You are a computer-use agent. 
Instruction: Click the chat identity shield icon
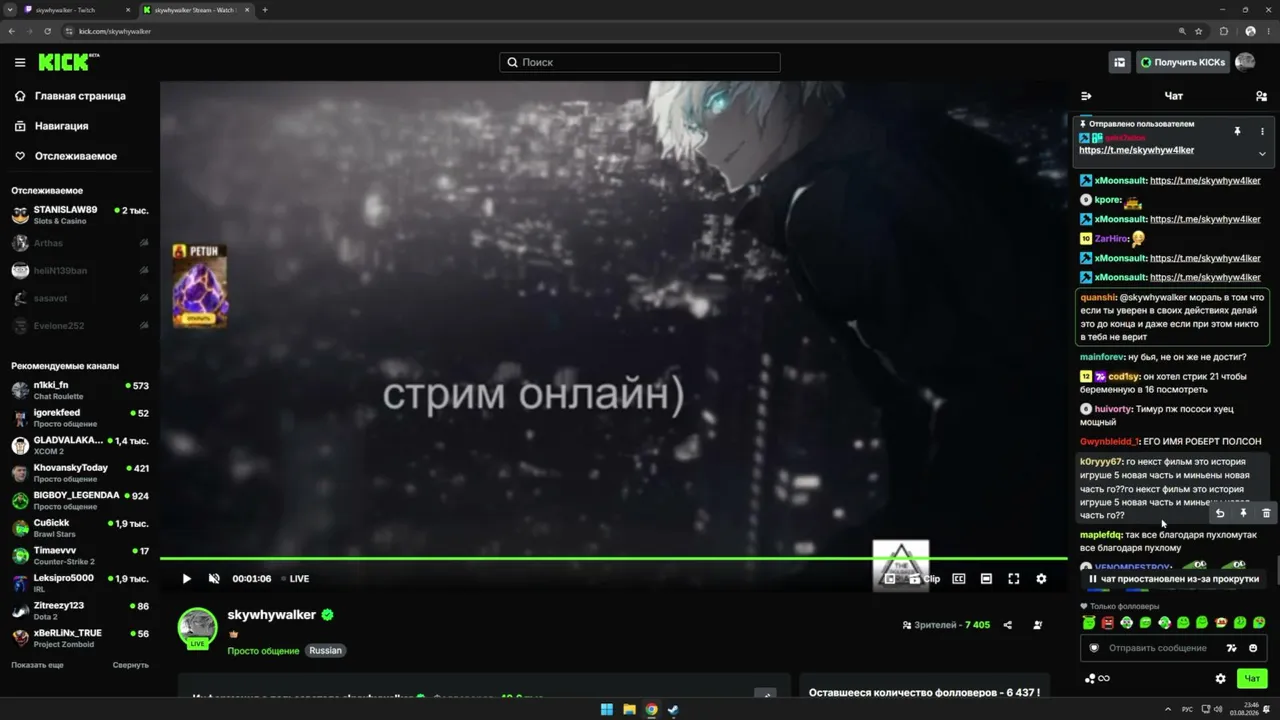(1094, 648)
